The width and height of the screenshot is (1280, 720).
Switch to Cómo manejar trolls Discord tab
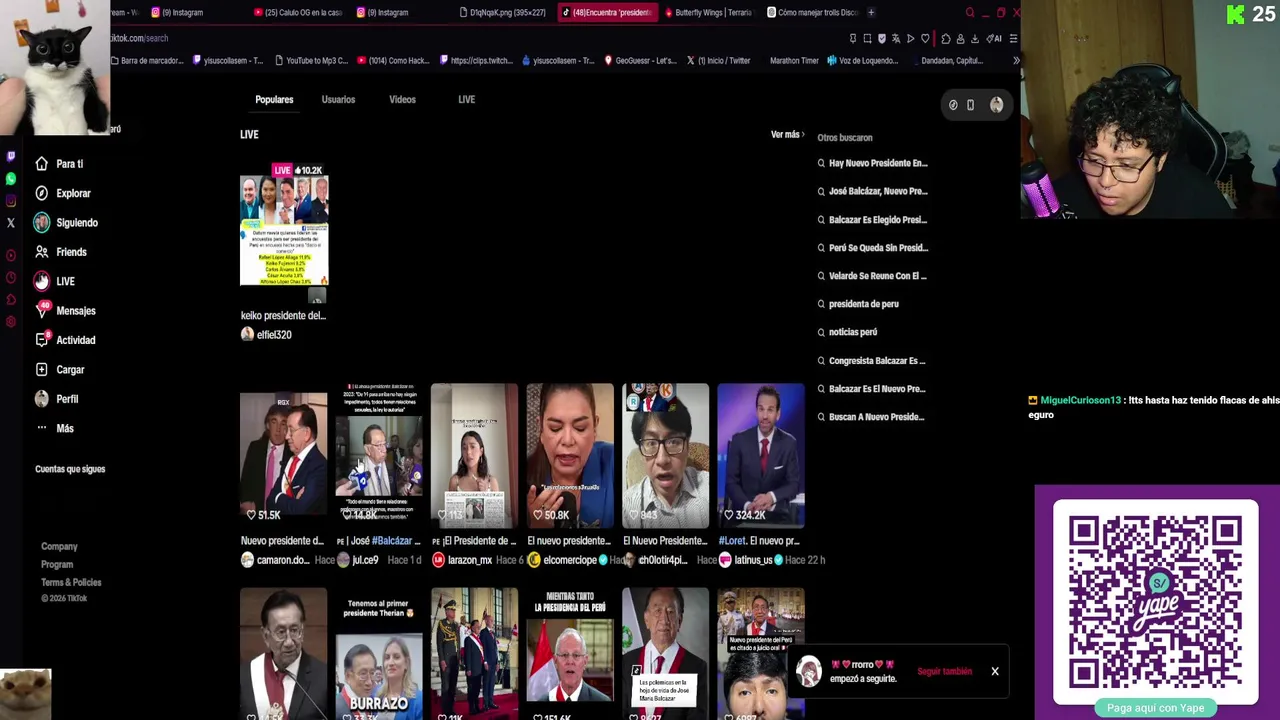point(812,13)
